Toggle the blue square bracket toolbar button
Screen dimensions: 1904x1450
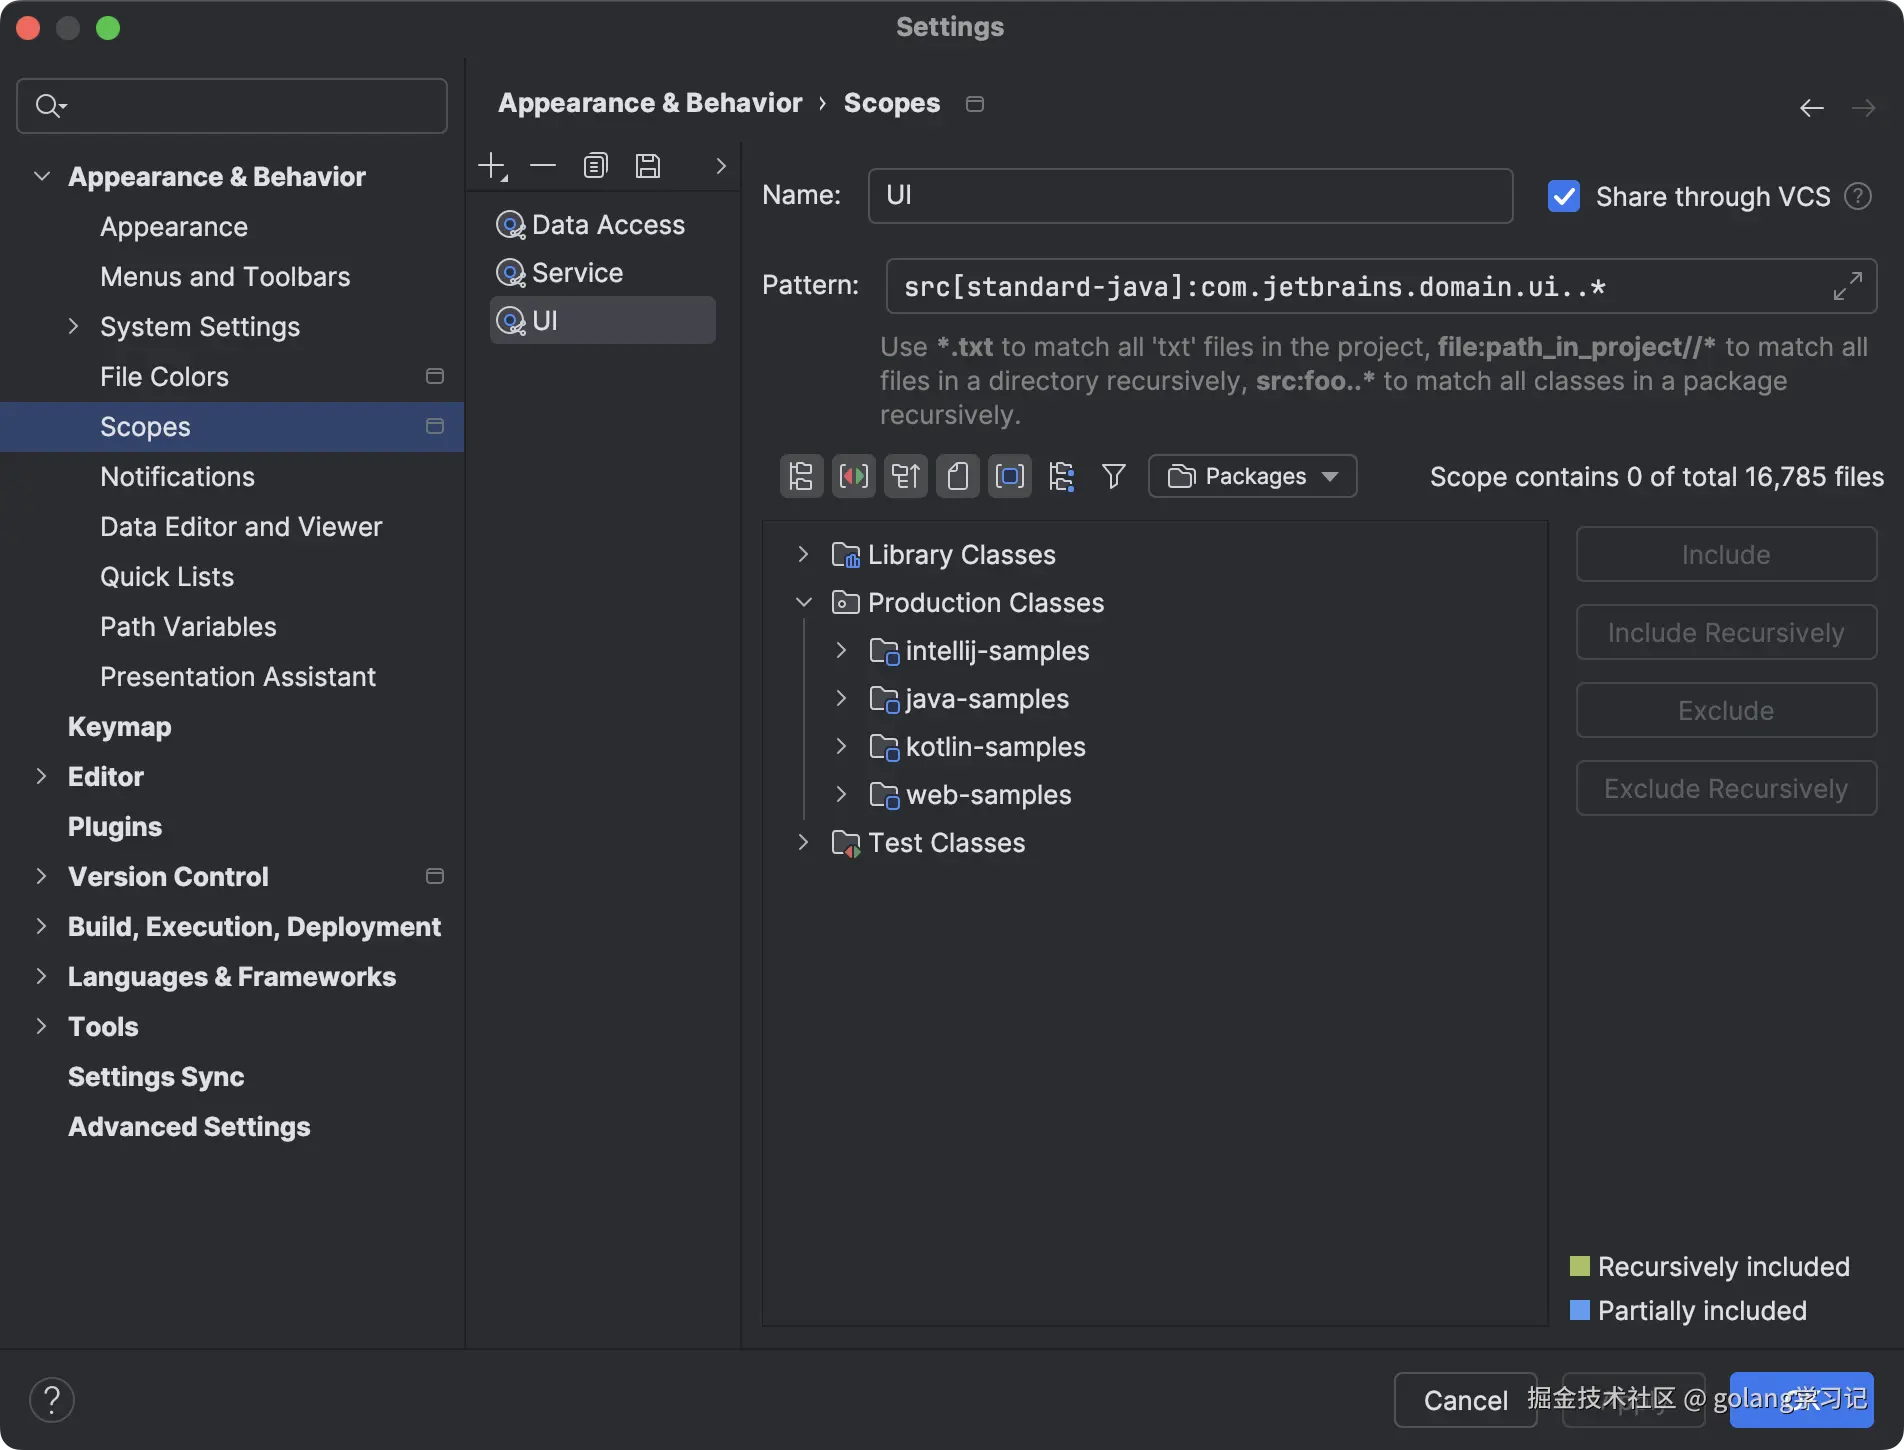pos(1010,476)
